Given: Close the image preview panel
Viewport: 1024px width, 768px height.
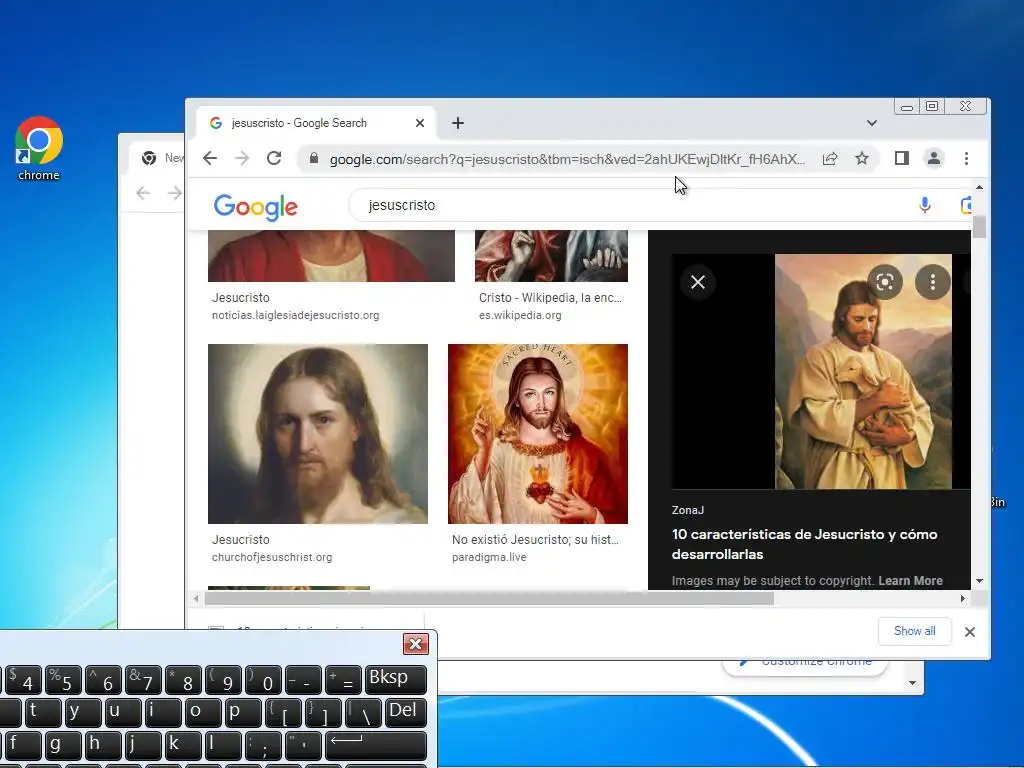Looking at the screenshot, I should 698,282.
